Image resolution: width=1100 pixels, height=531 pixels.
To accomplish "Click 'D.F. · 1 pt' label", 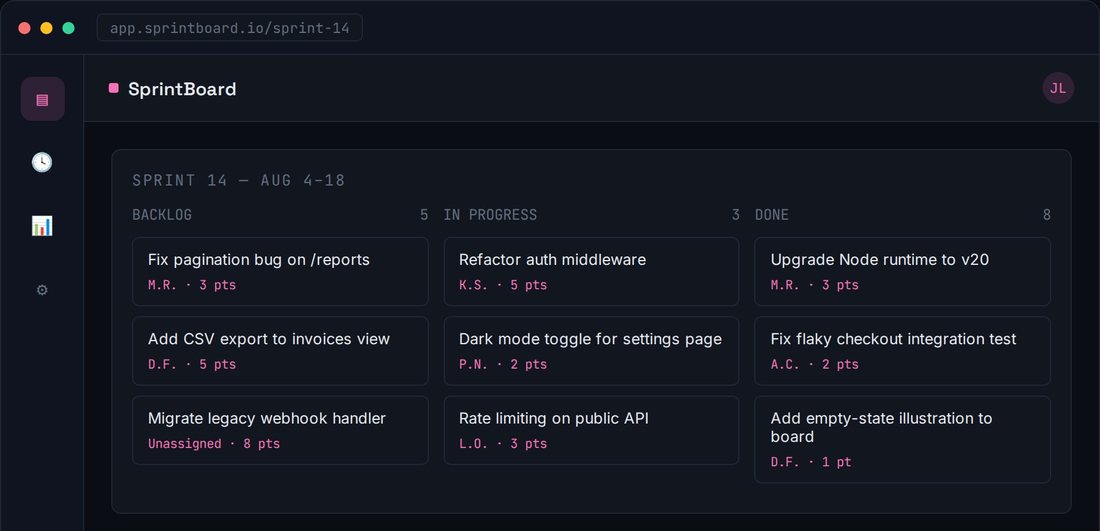I will [811, 462].
